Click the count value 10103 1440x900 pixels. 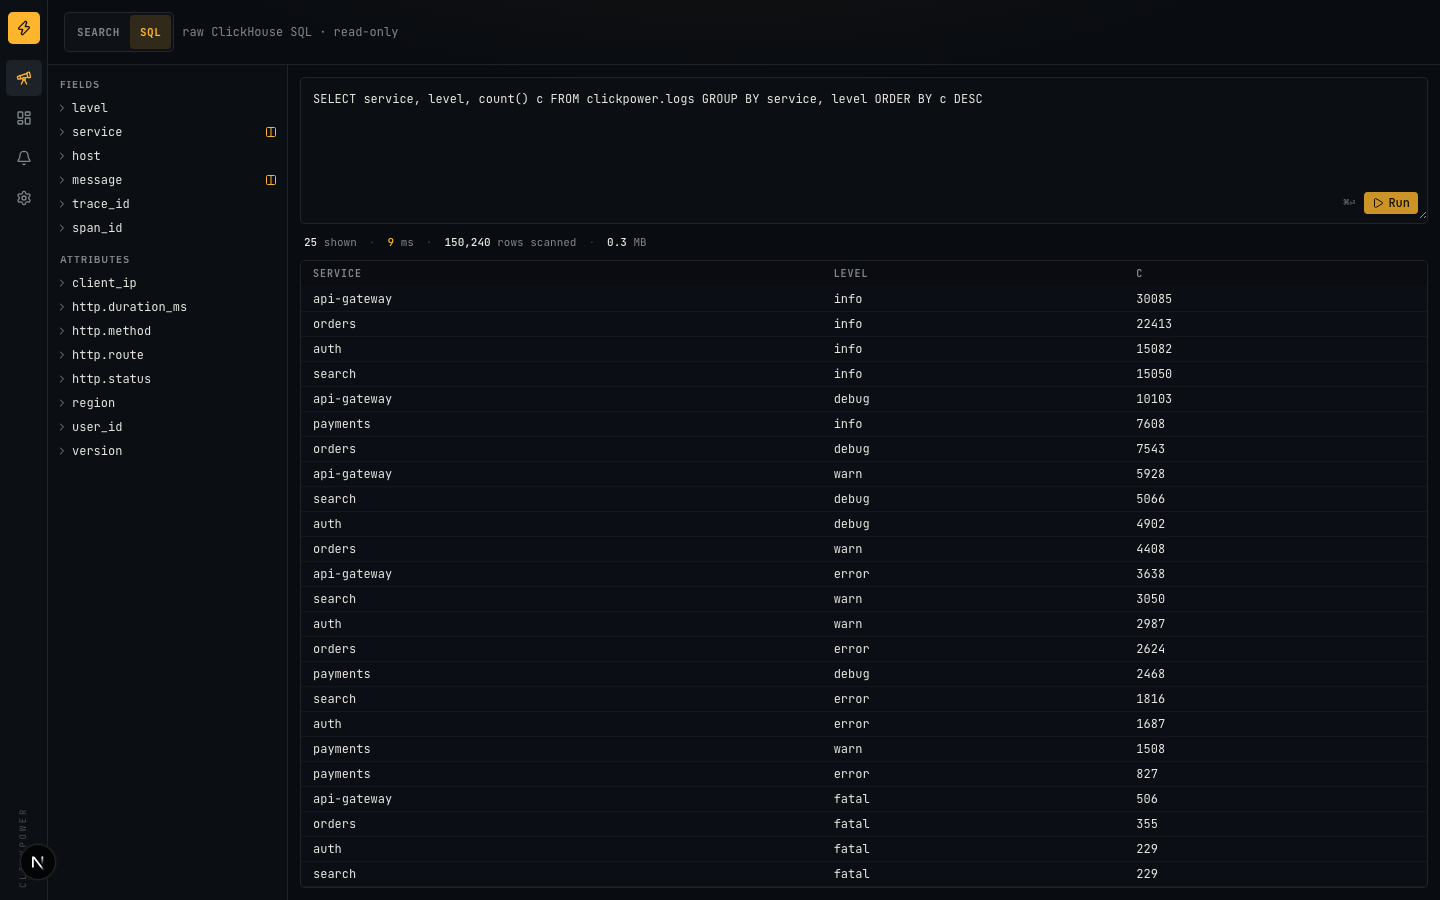1154,399
